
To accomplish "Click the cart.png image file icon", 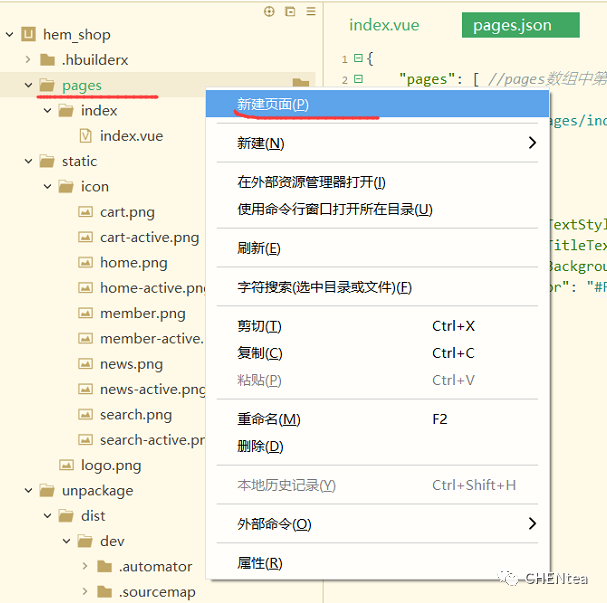I will [85, 212].
